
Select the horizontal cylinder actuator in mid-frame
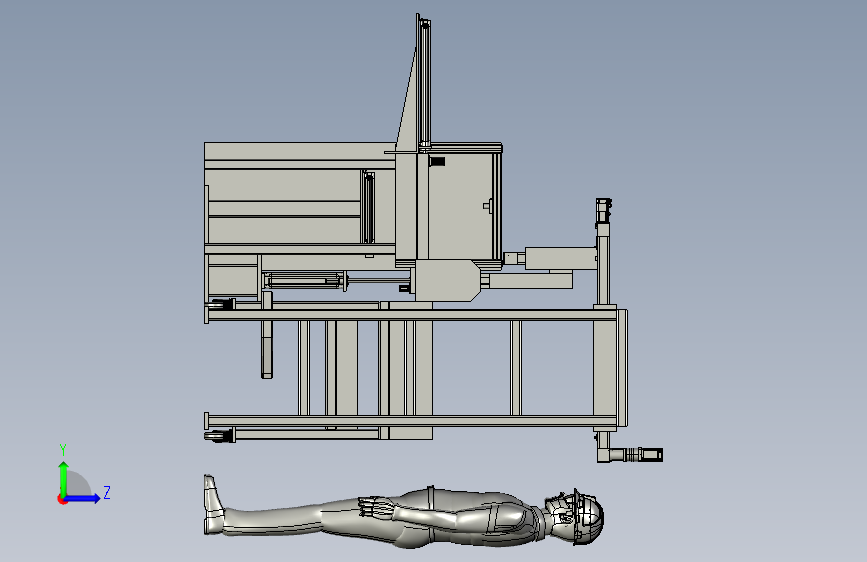point(305,280)
